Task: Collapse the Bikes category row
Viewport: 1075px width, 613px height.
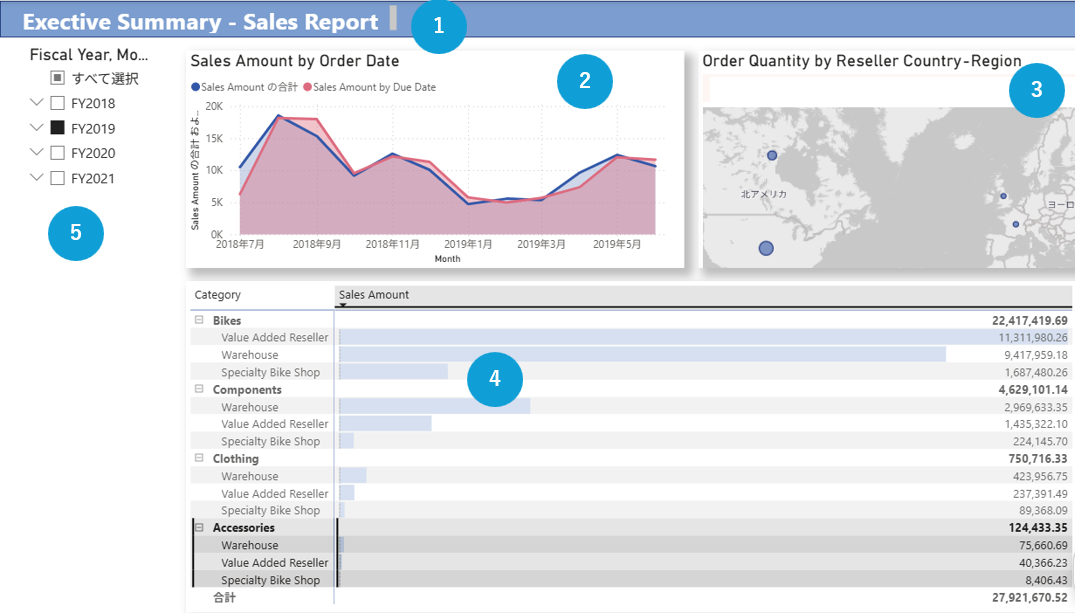Action: coord(200,320)
